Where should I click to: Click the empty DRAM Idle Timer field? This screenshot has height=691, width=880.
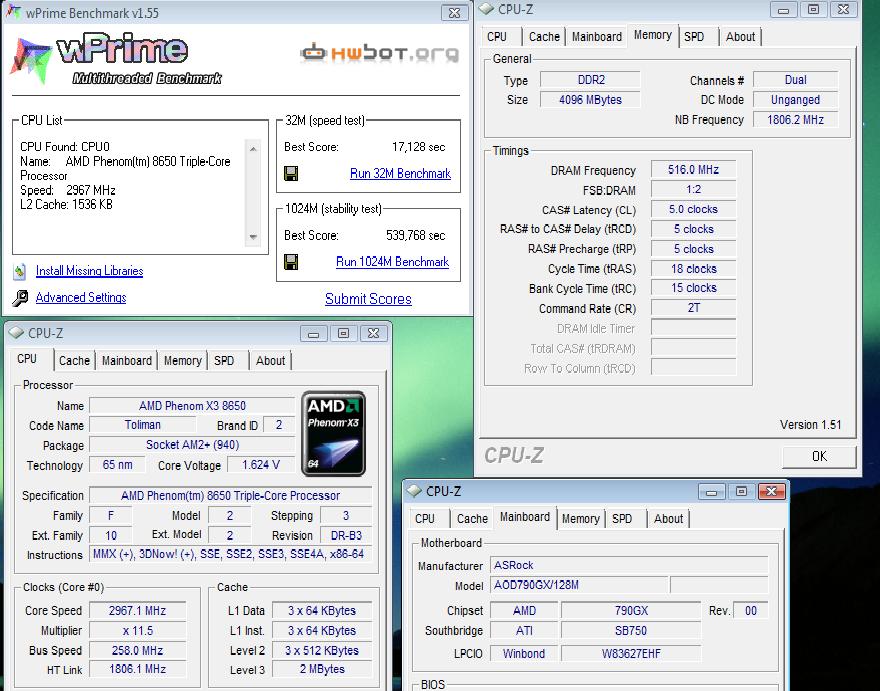[x=693, y=328]
